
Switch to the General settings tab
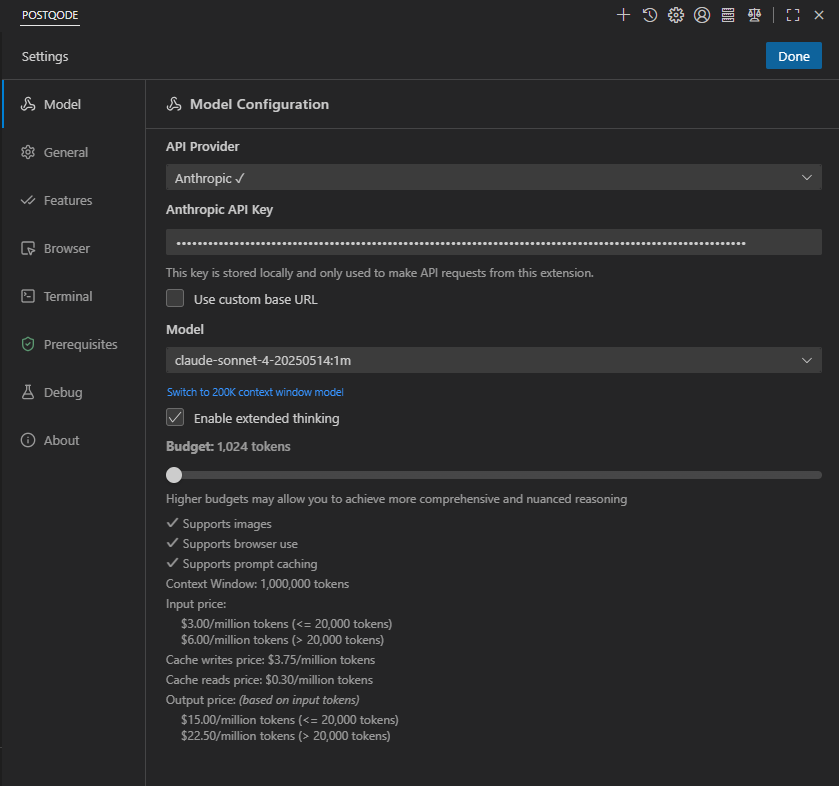coord(66,152)
